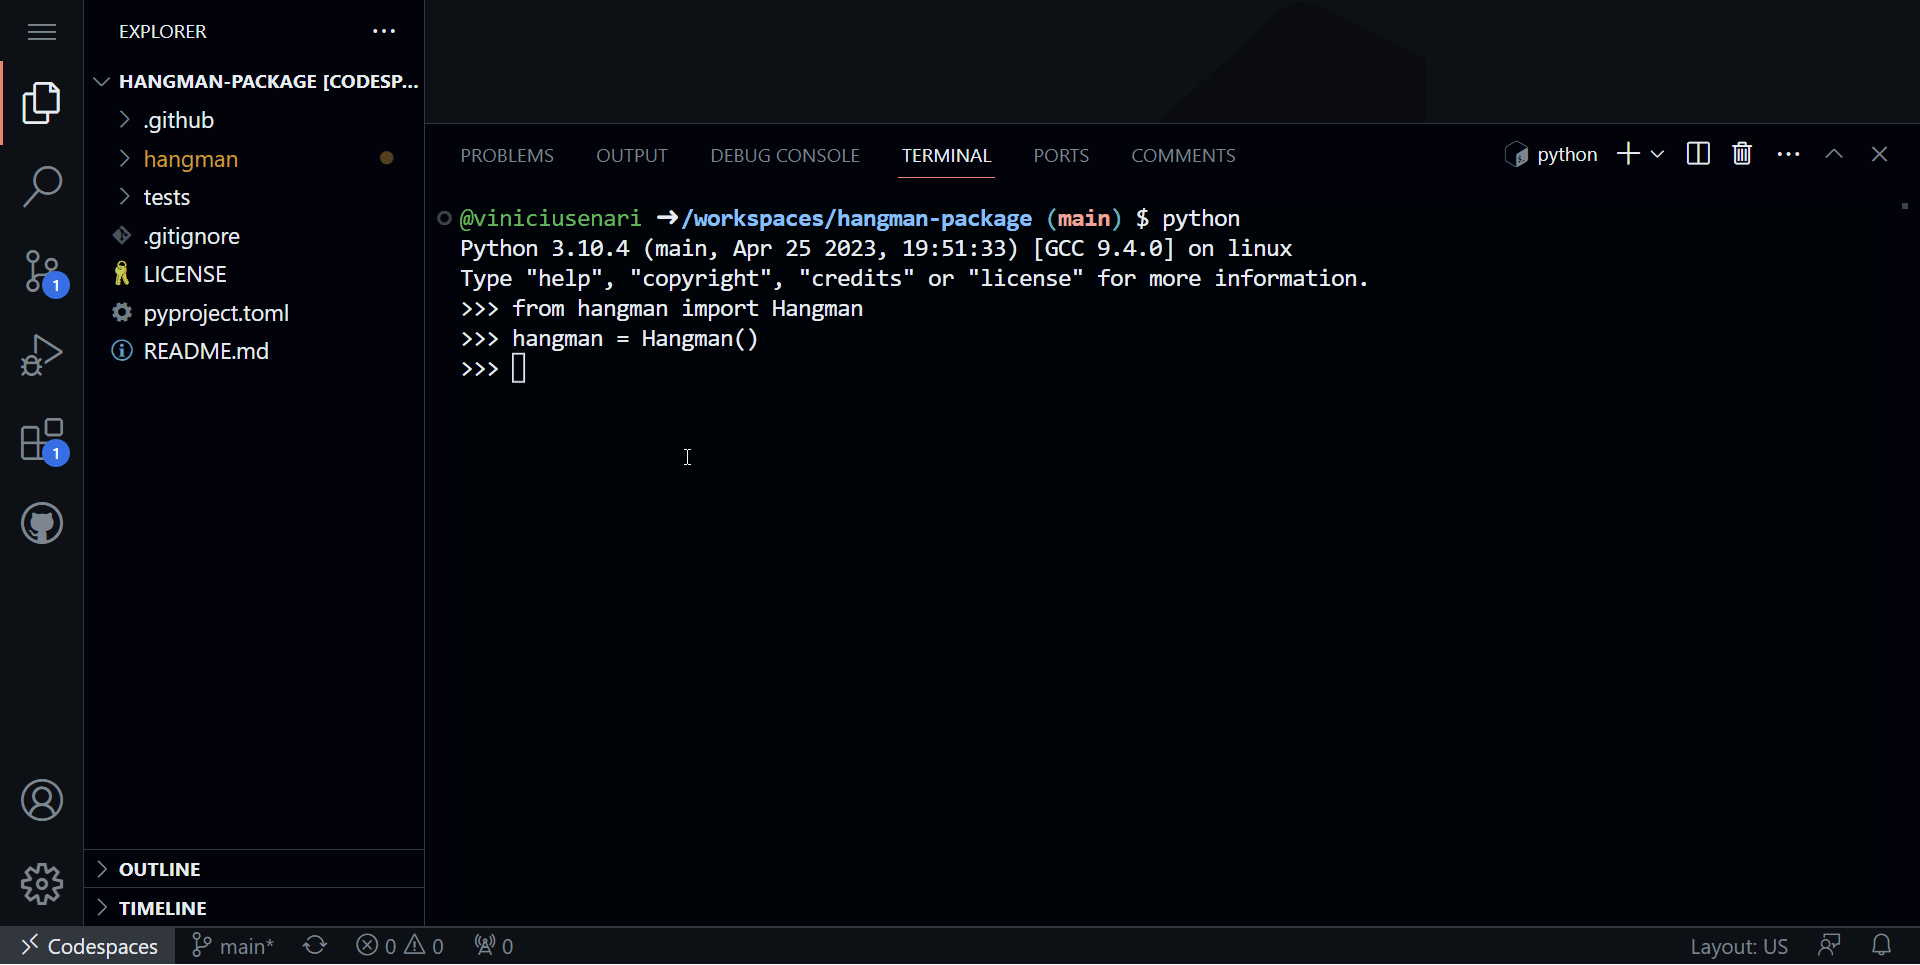Open the Accounts menu
Viewport: 1920px width, 965px height.
(x=42, y=801)
